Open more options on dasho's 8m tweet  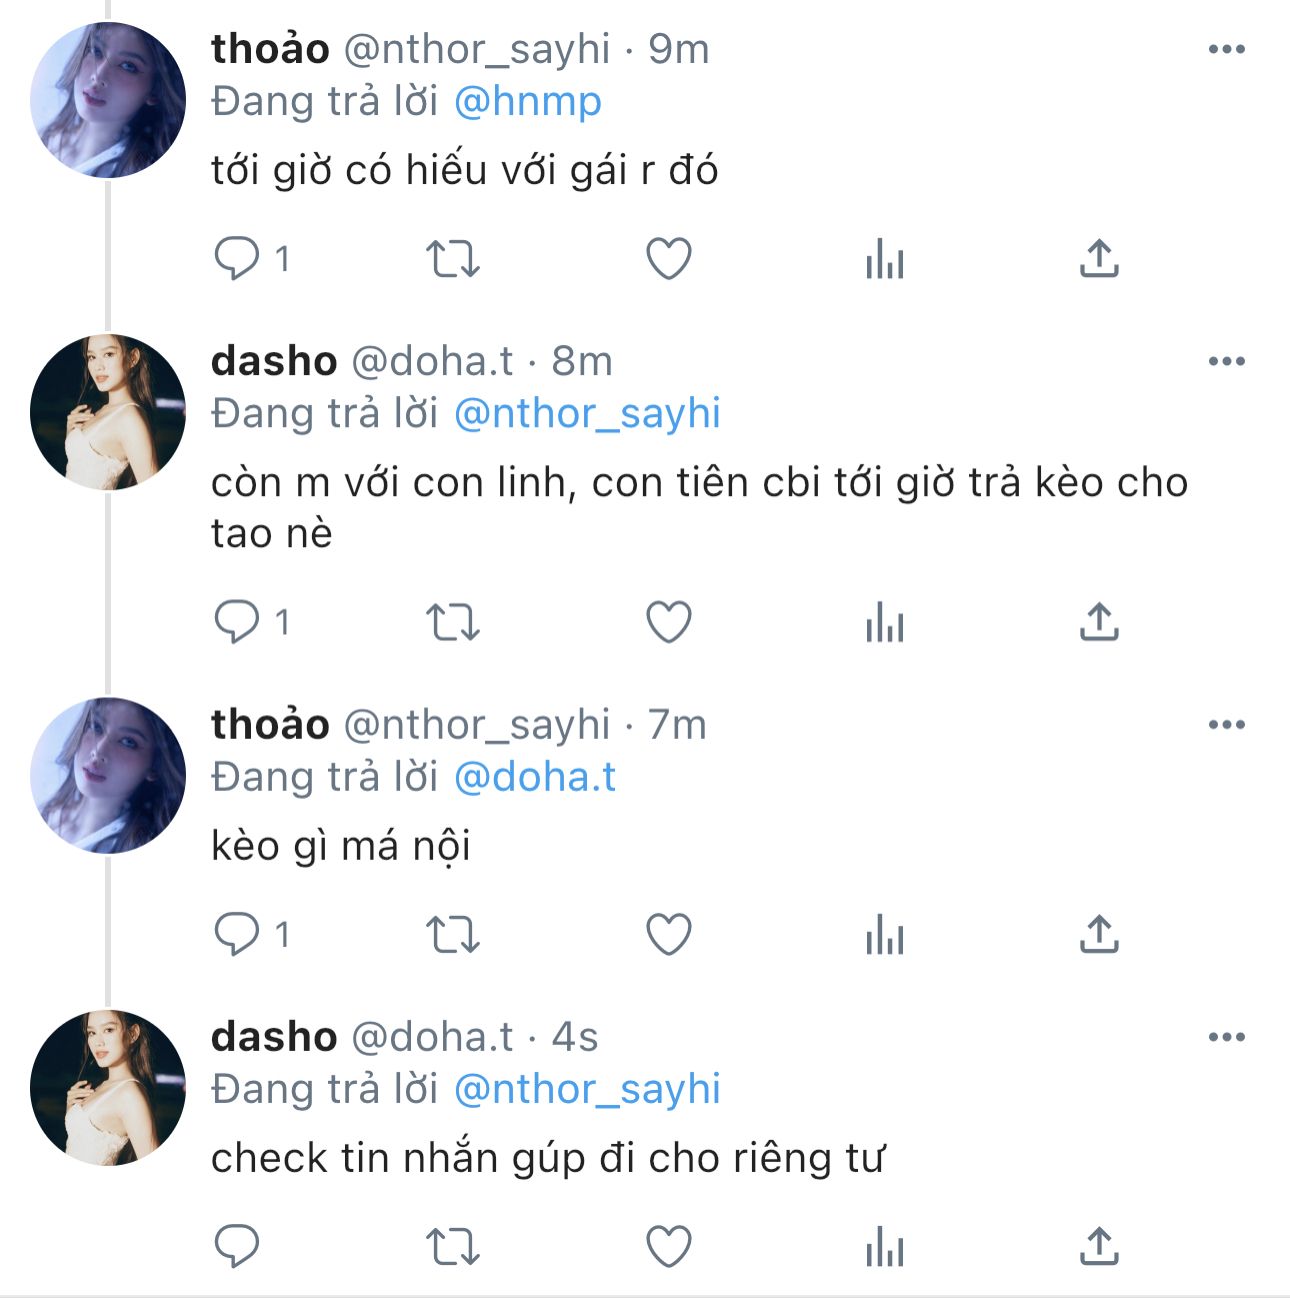pyautogui.click(x=1226, y=361)
